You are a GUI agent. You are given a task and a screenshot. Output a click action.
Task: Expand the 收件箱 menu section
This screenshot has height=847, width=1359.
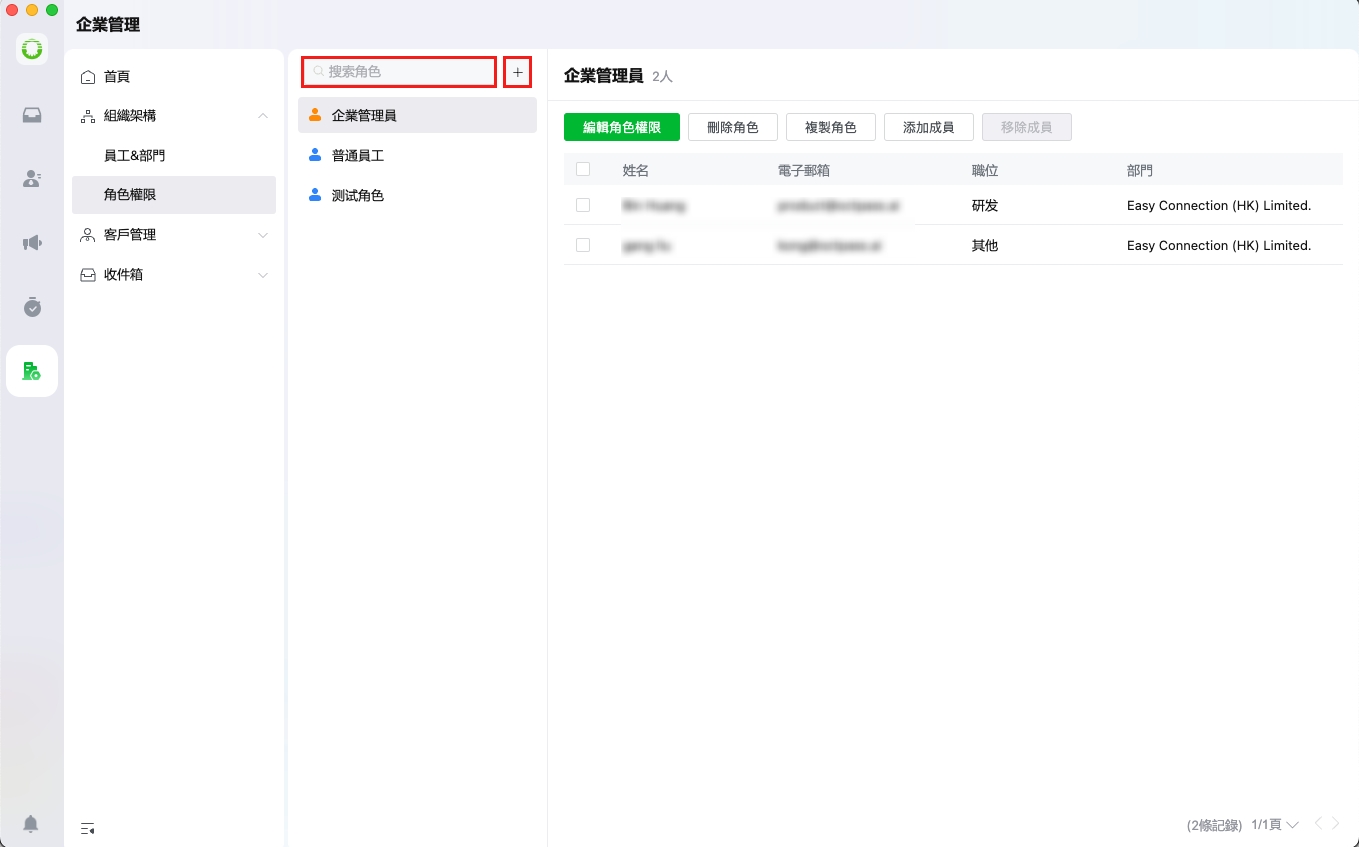263,275
